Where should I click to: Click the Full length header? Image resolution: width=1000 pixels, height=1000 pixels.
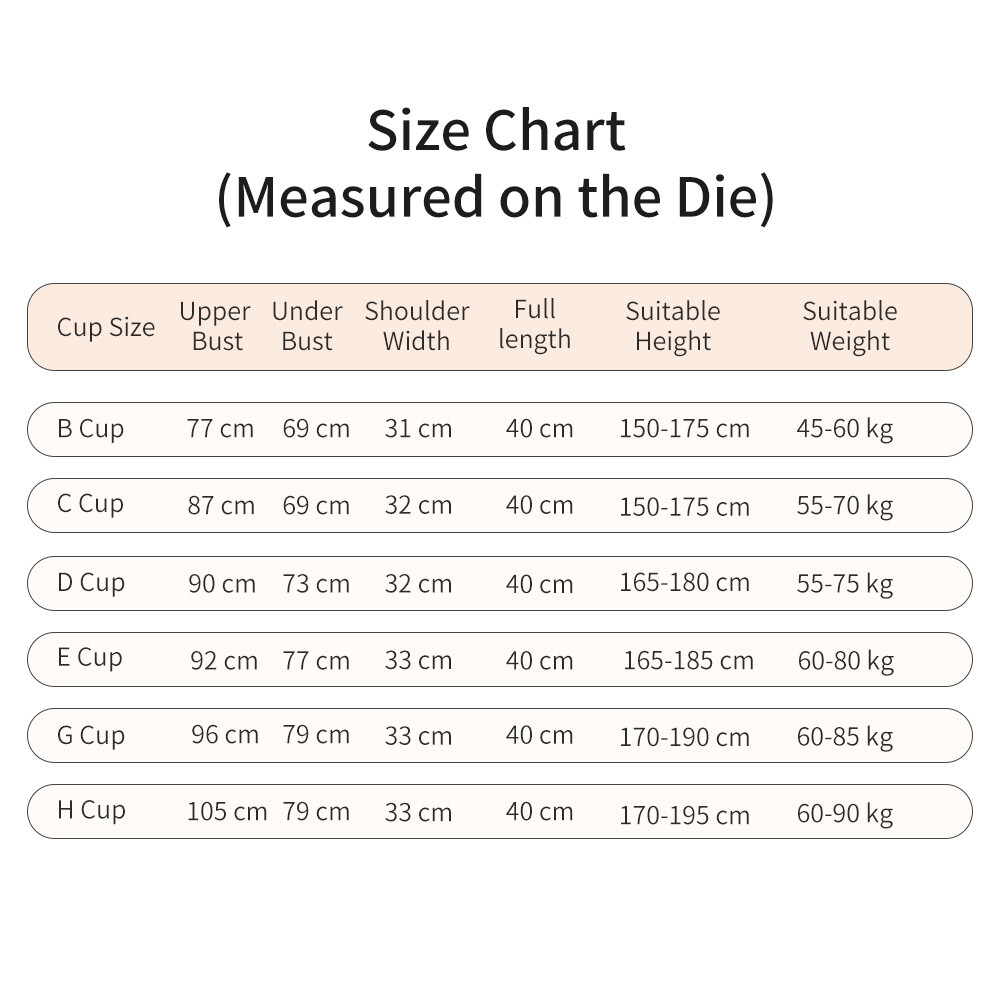tap(534, 324)
